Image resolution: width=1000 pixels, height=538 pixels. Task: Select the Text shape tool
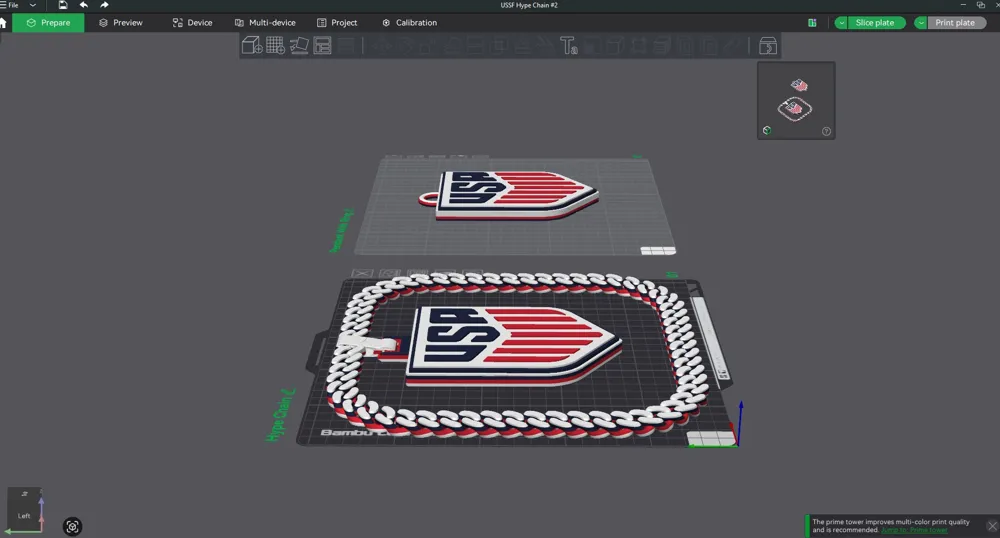point(568,45)
